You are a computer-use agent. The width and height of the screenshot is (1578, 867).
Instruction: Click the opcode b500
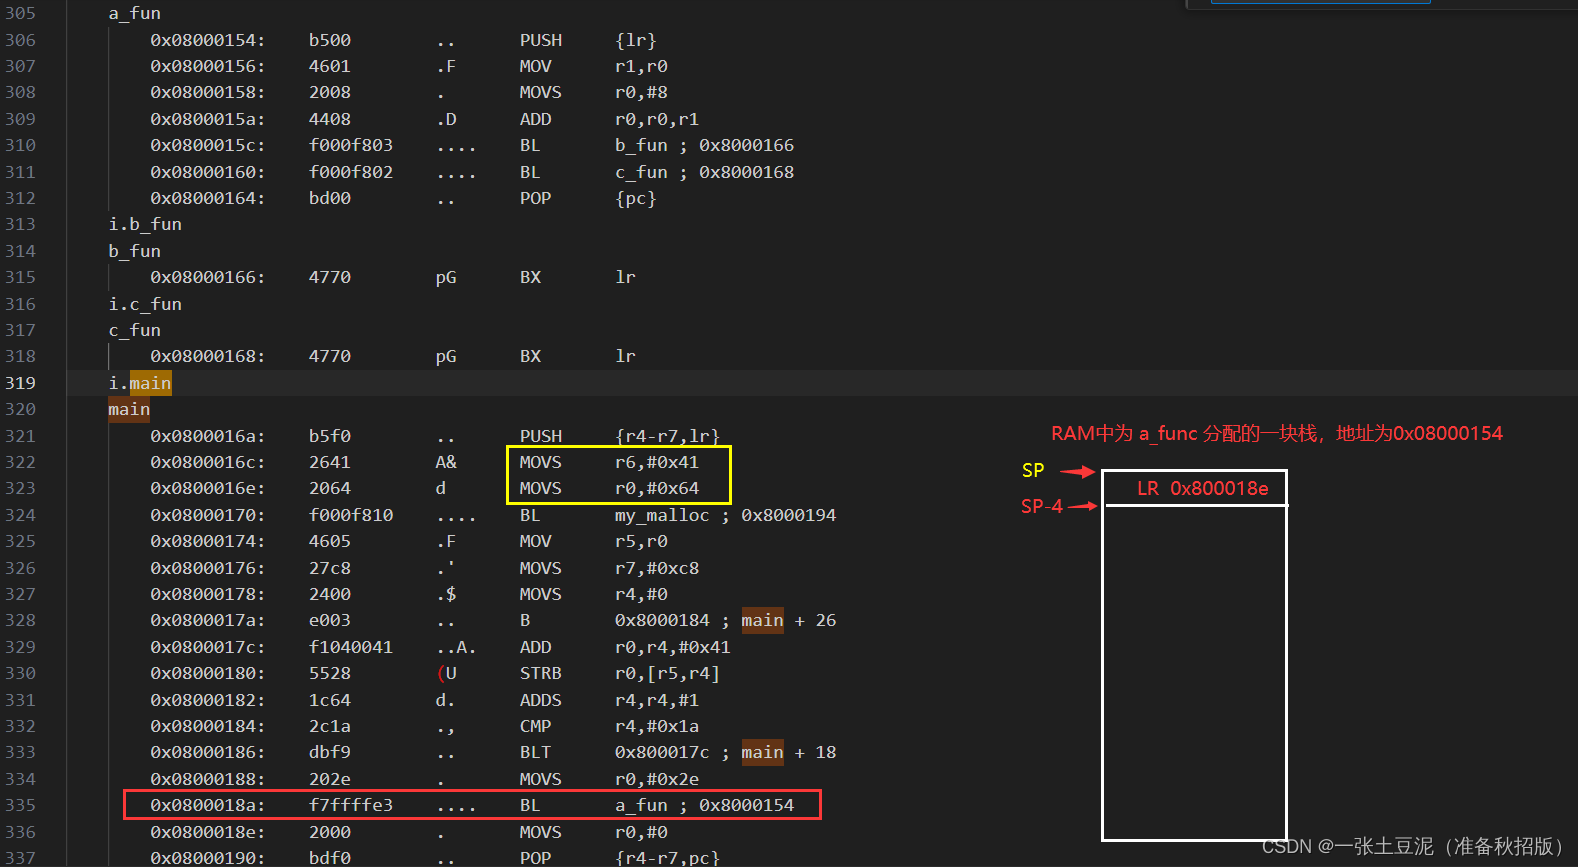pyautogui.click(x=330, y=40)
